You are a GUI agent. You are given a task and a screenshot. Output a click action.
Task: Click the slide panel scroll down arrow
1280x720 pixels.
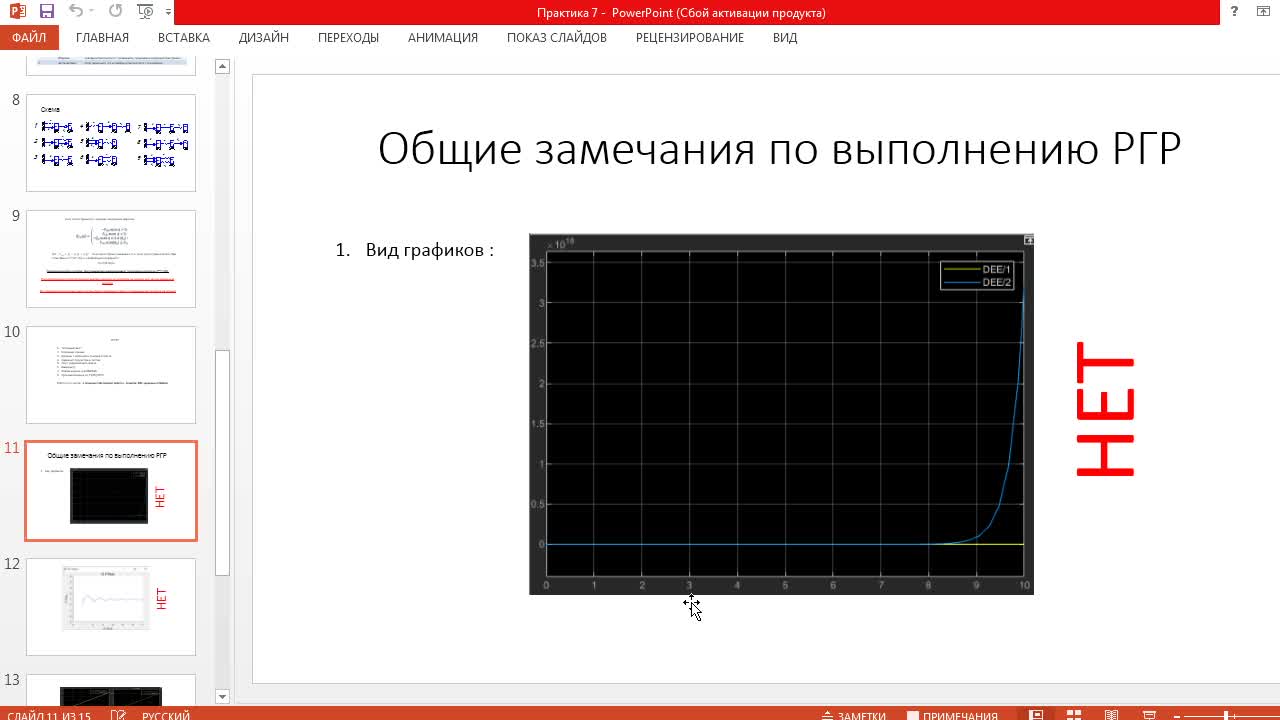pyautogui.click(x=223, y=696)
